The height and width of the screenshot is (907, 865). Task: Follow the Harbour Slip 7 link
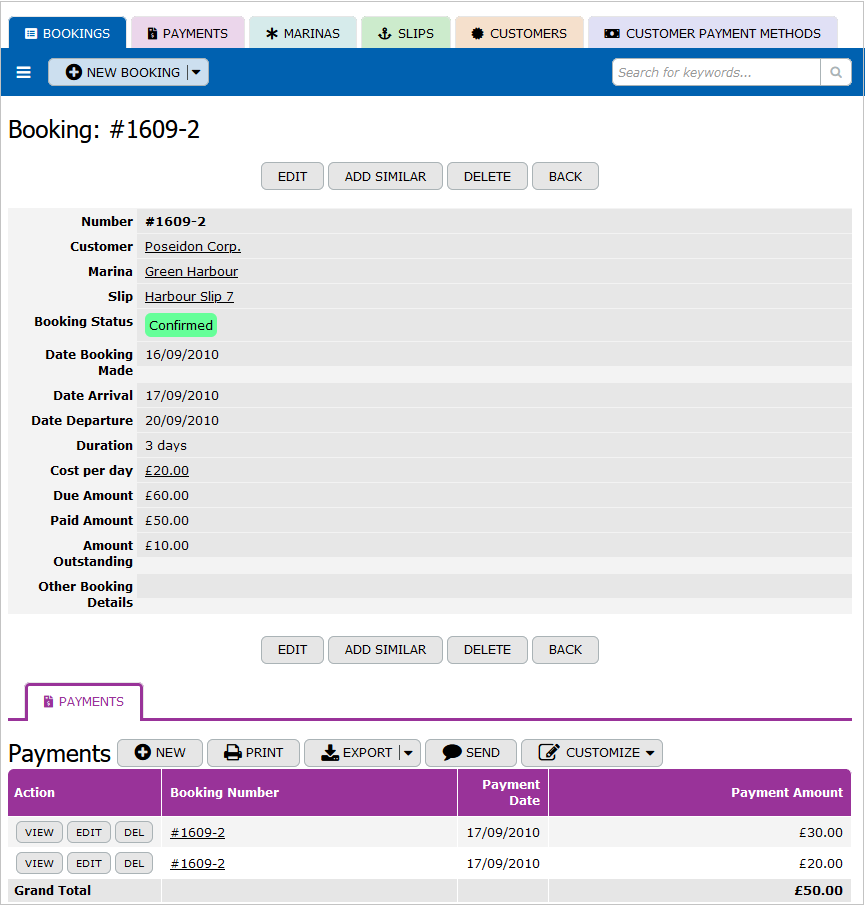click(x=189, y=297)
